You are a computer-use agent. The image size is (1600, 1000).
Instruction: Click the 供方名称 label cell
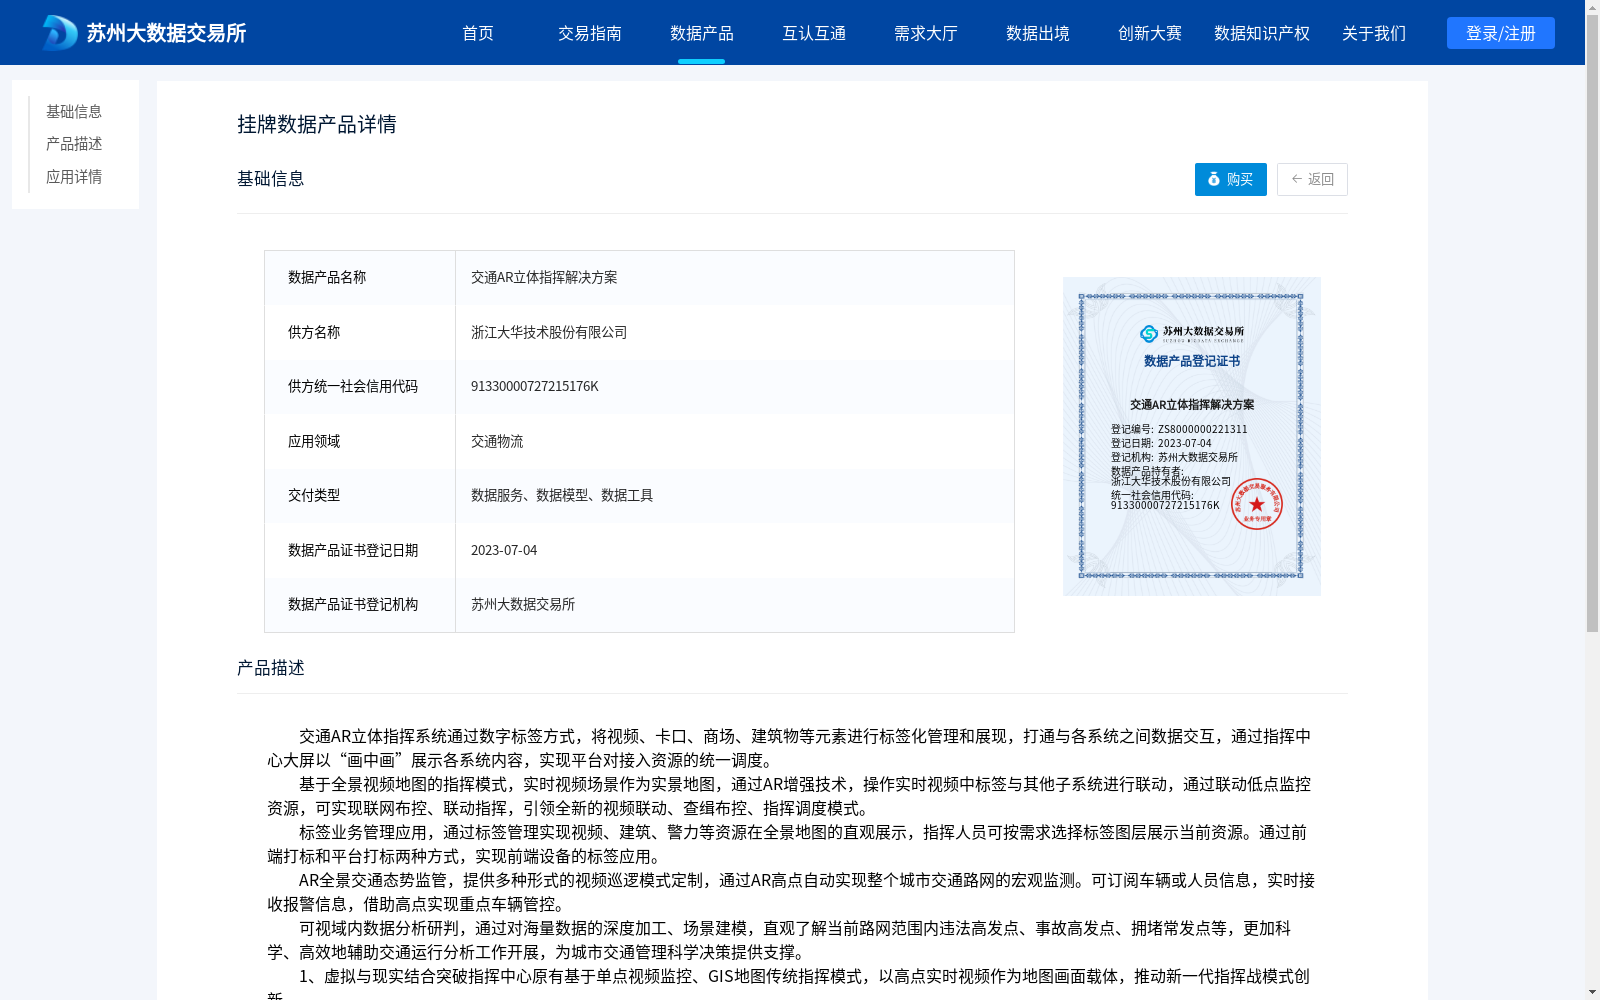360,332
